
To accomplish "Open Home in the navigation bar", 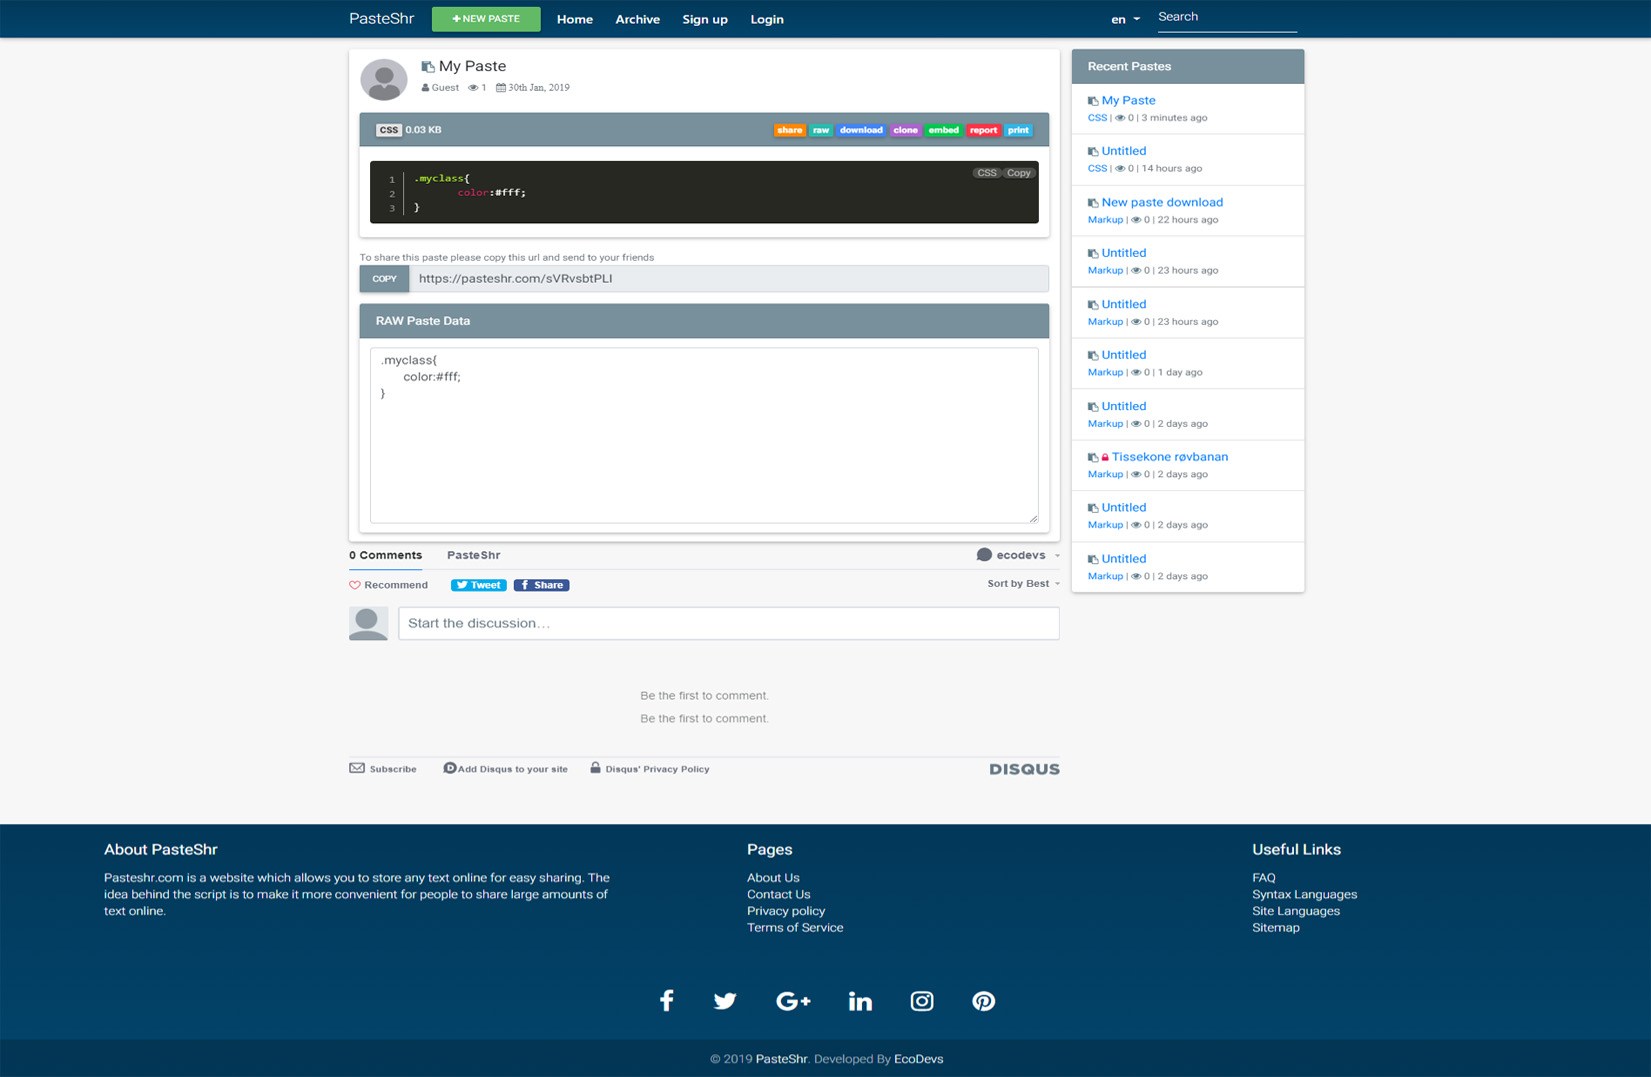I will point(575,19).
